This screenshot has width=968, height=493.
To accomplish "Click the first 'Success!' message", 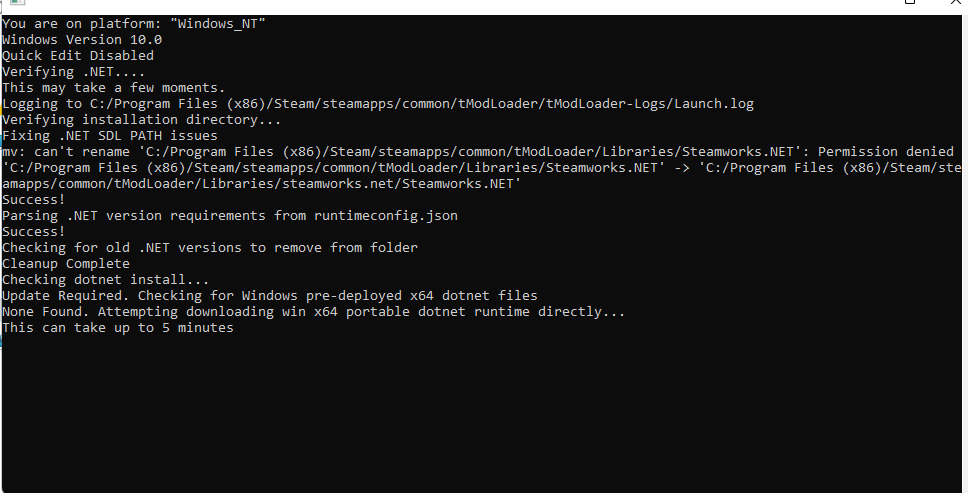I will (34, 199).
